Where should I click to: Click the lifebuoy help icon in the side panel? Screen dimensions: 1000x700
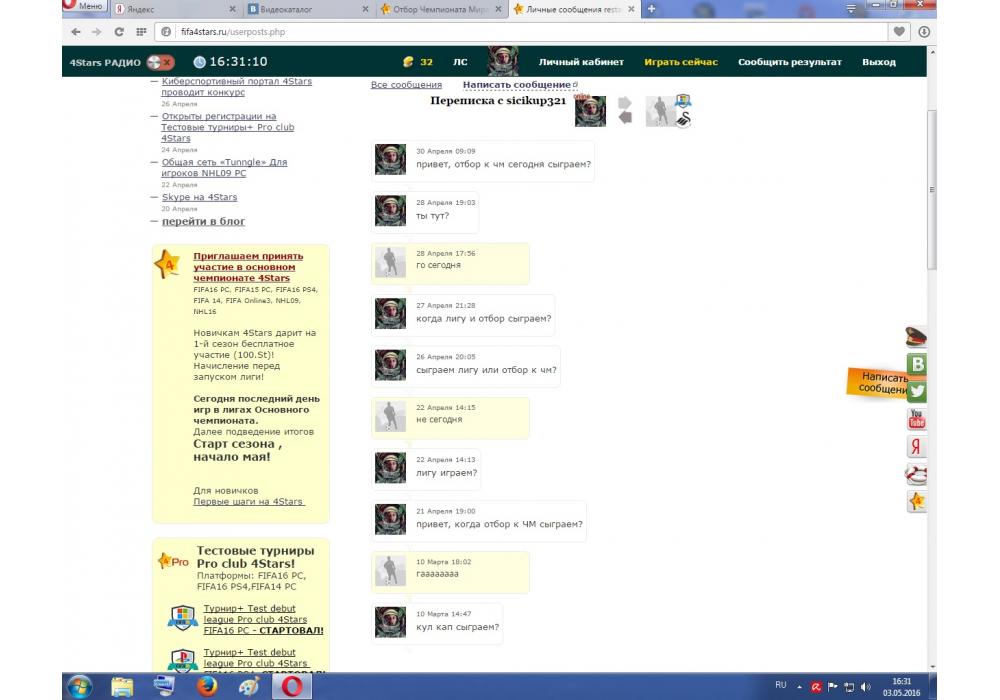[916, 474]
